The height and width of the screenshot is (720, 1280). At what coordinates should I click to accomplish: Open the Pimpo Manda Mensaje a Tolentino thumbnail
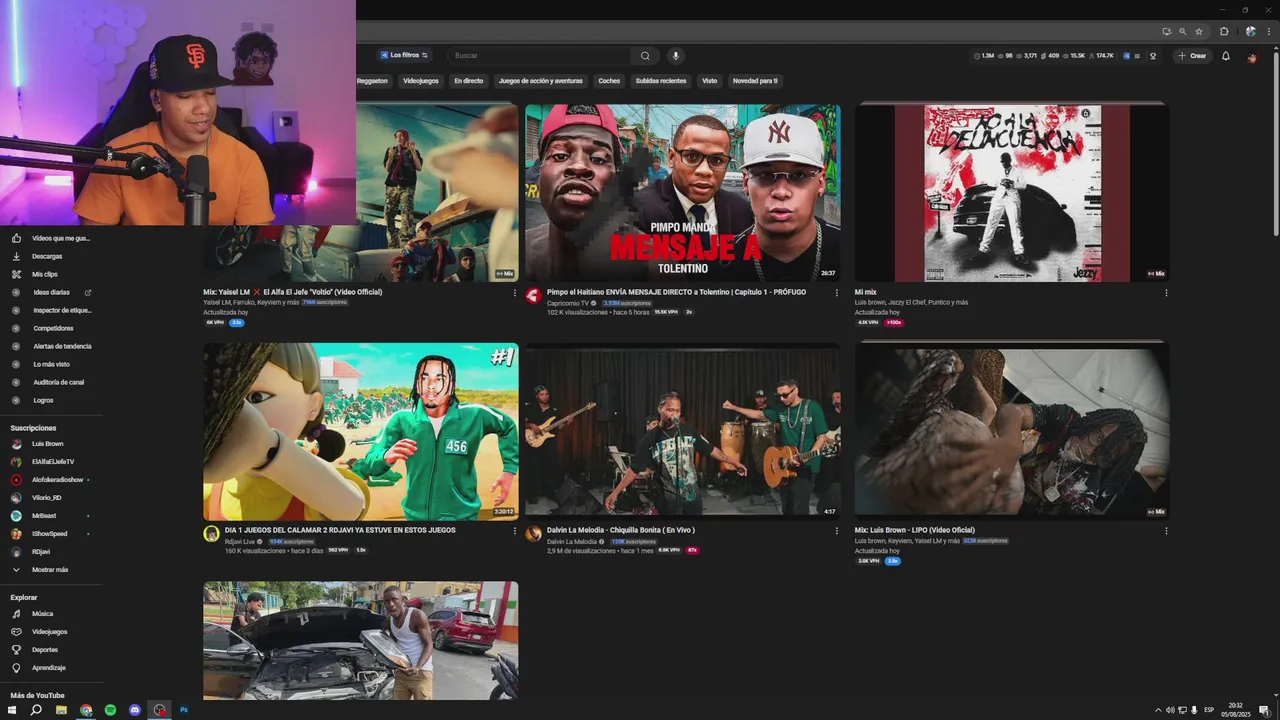pyautogui.click(x=682, y=192)
